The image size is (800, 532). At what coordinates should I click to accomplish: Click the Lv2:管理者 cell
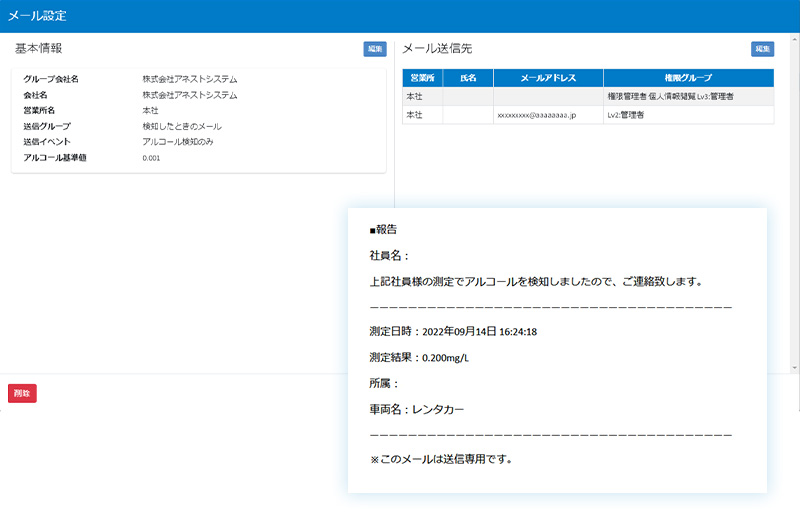[x=688, y=115]
